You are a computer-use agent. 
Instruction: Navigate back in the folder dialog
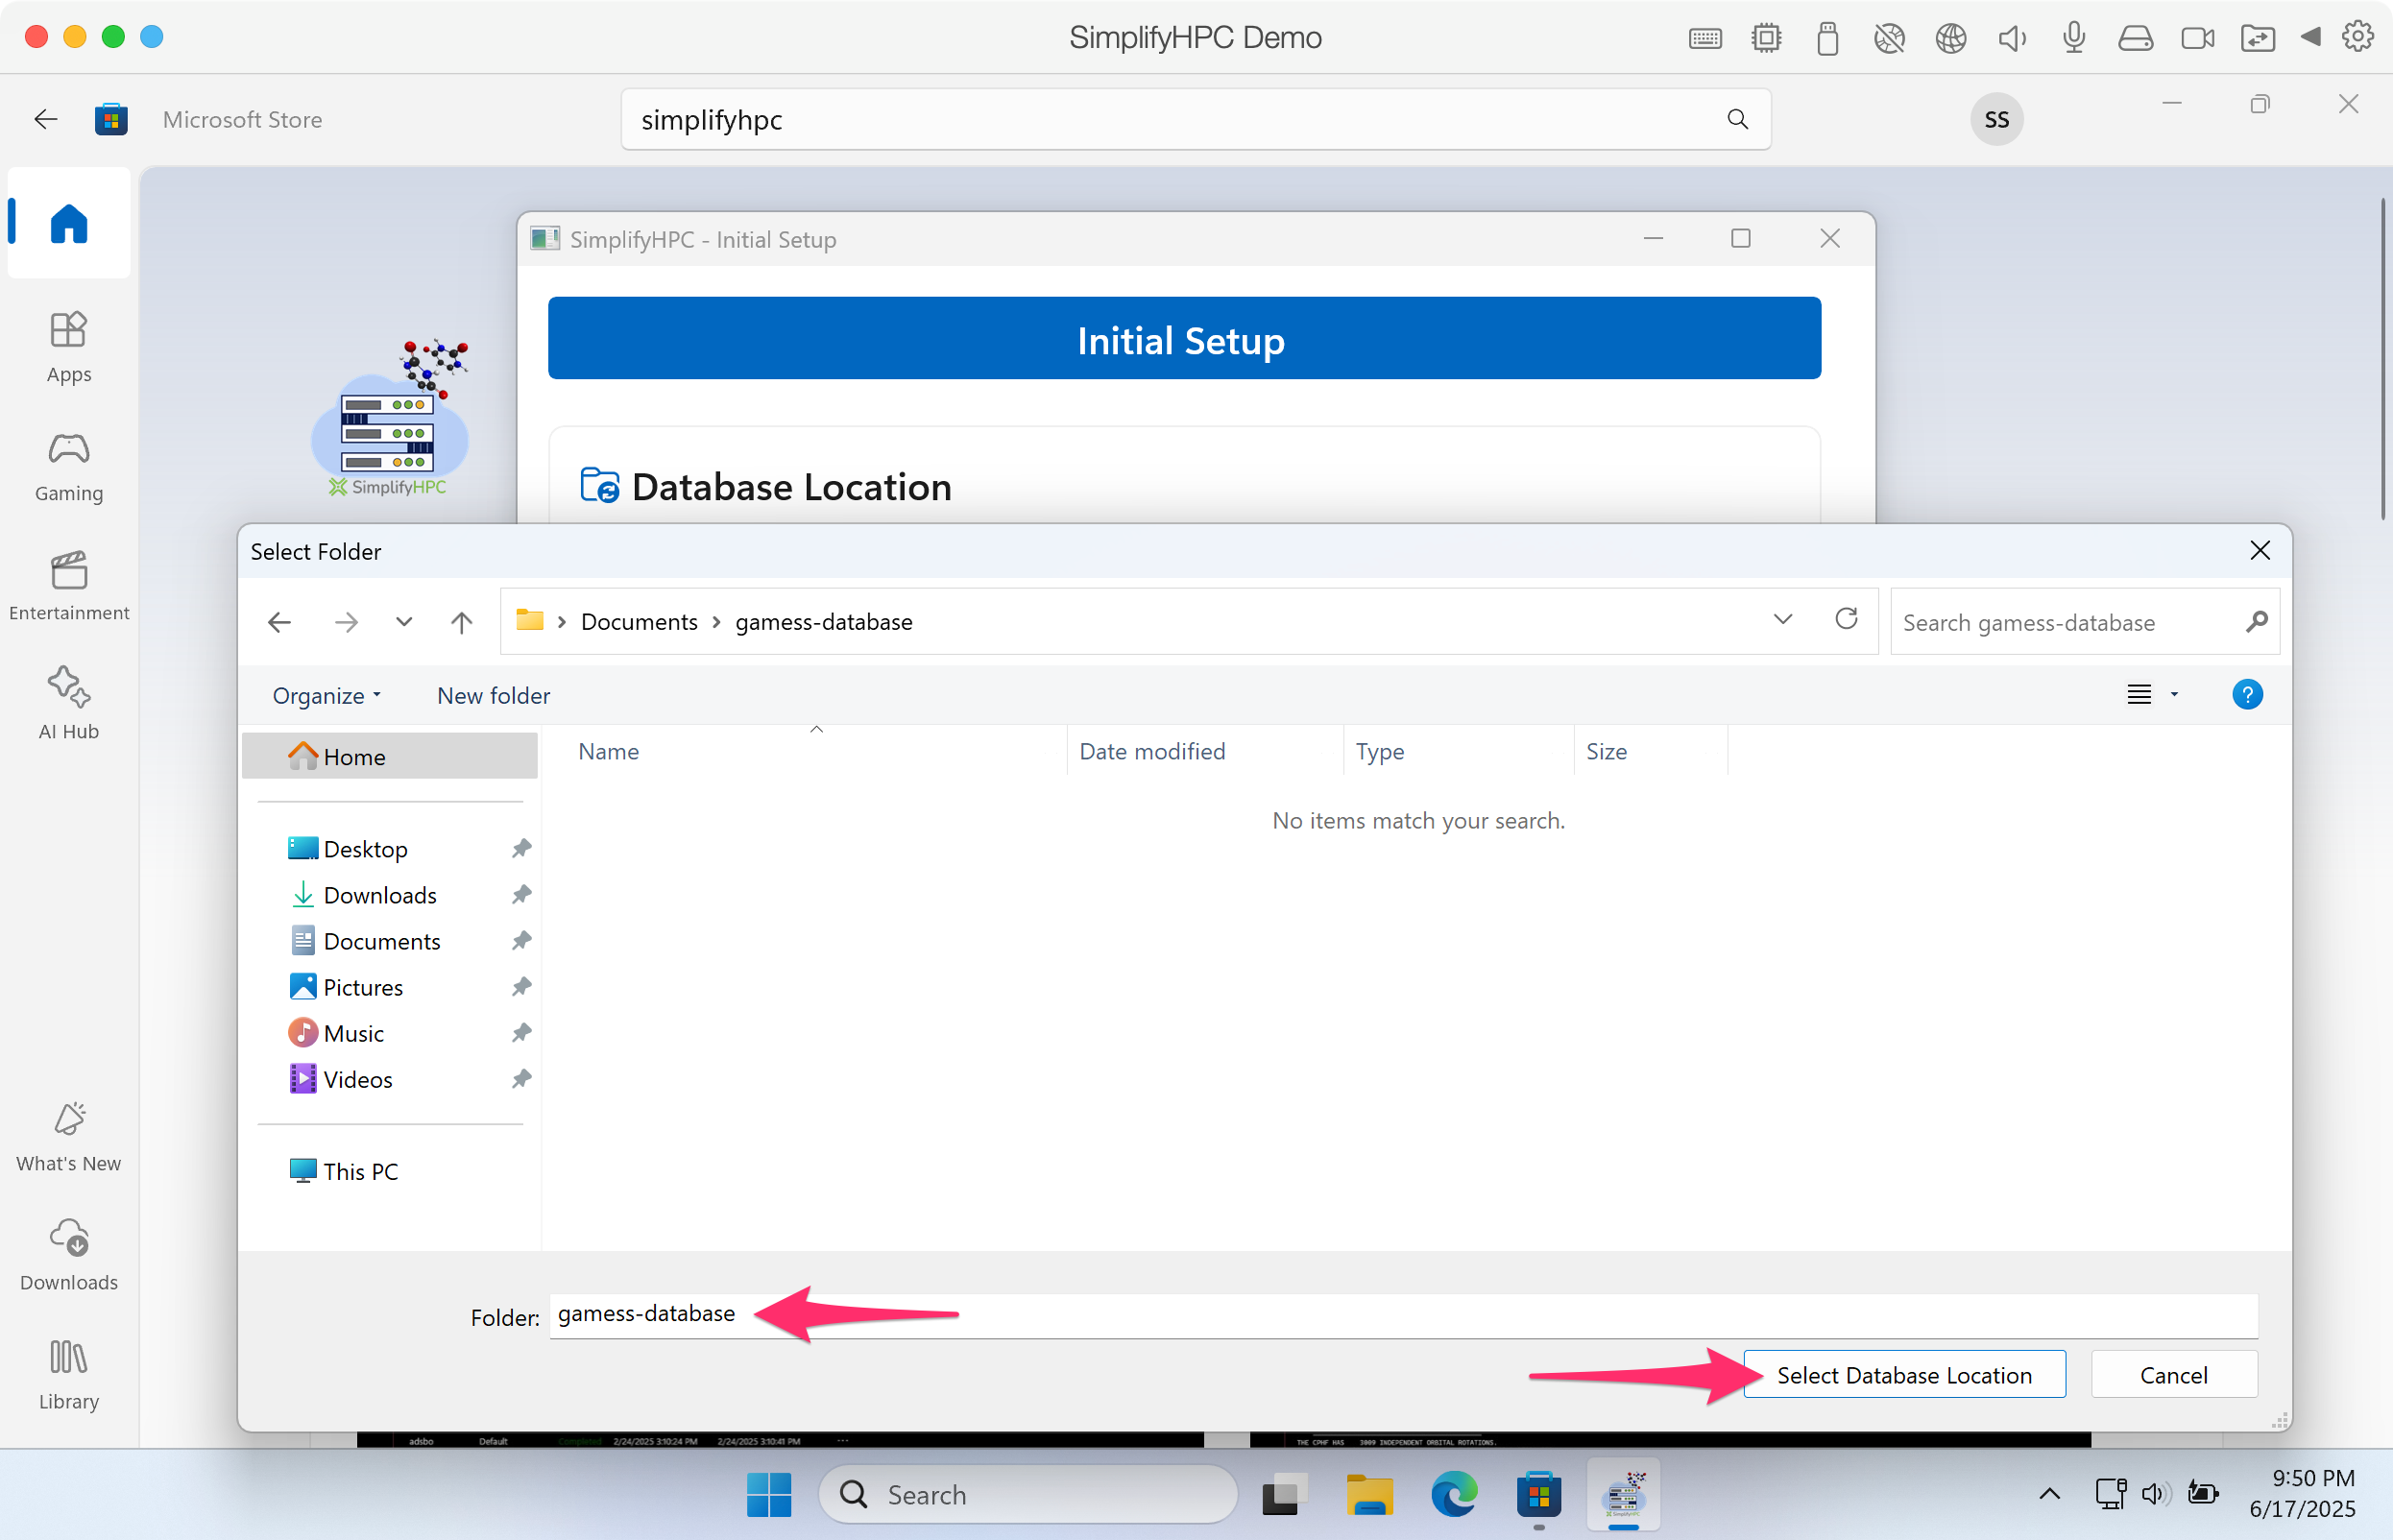pos(280,622)
